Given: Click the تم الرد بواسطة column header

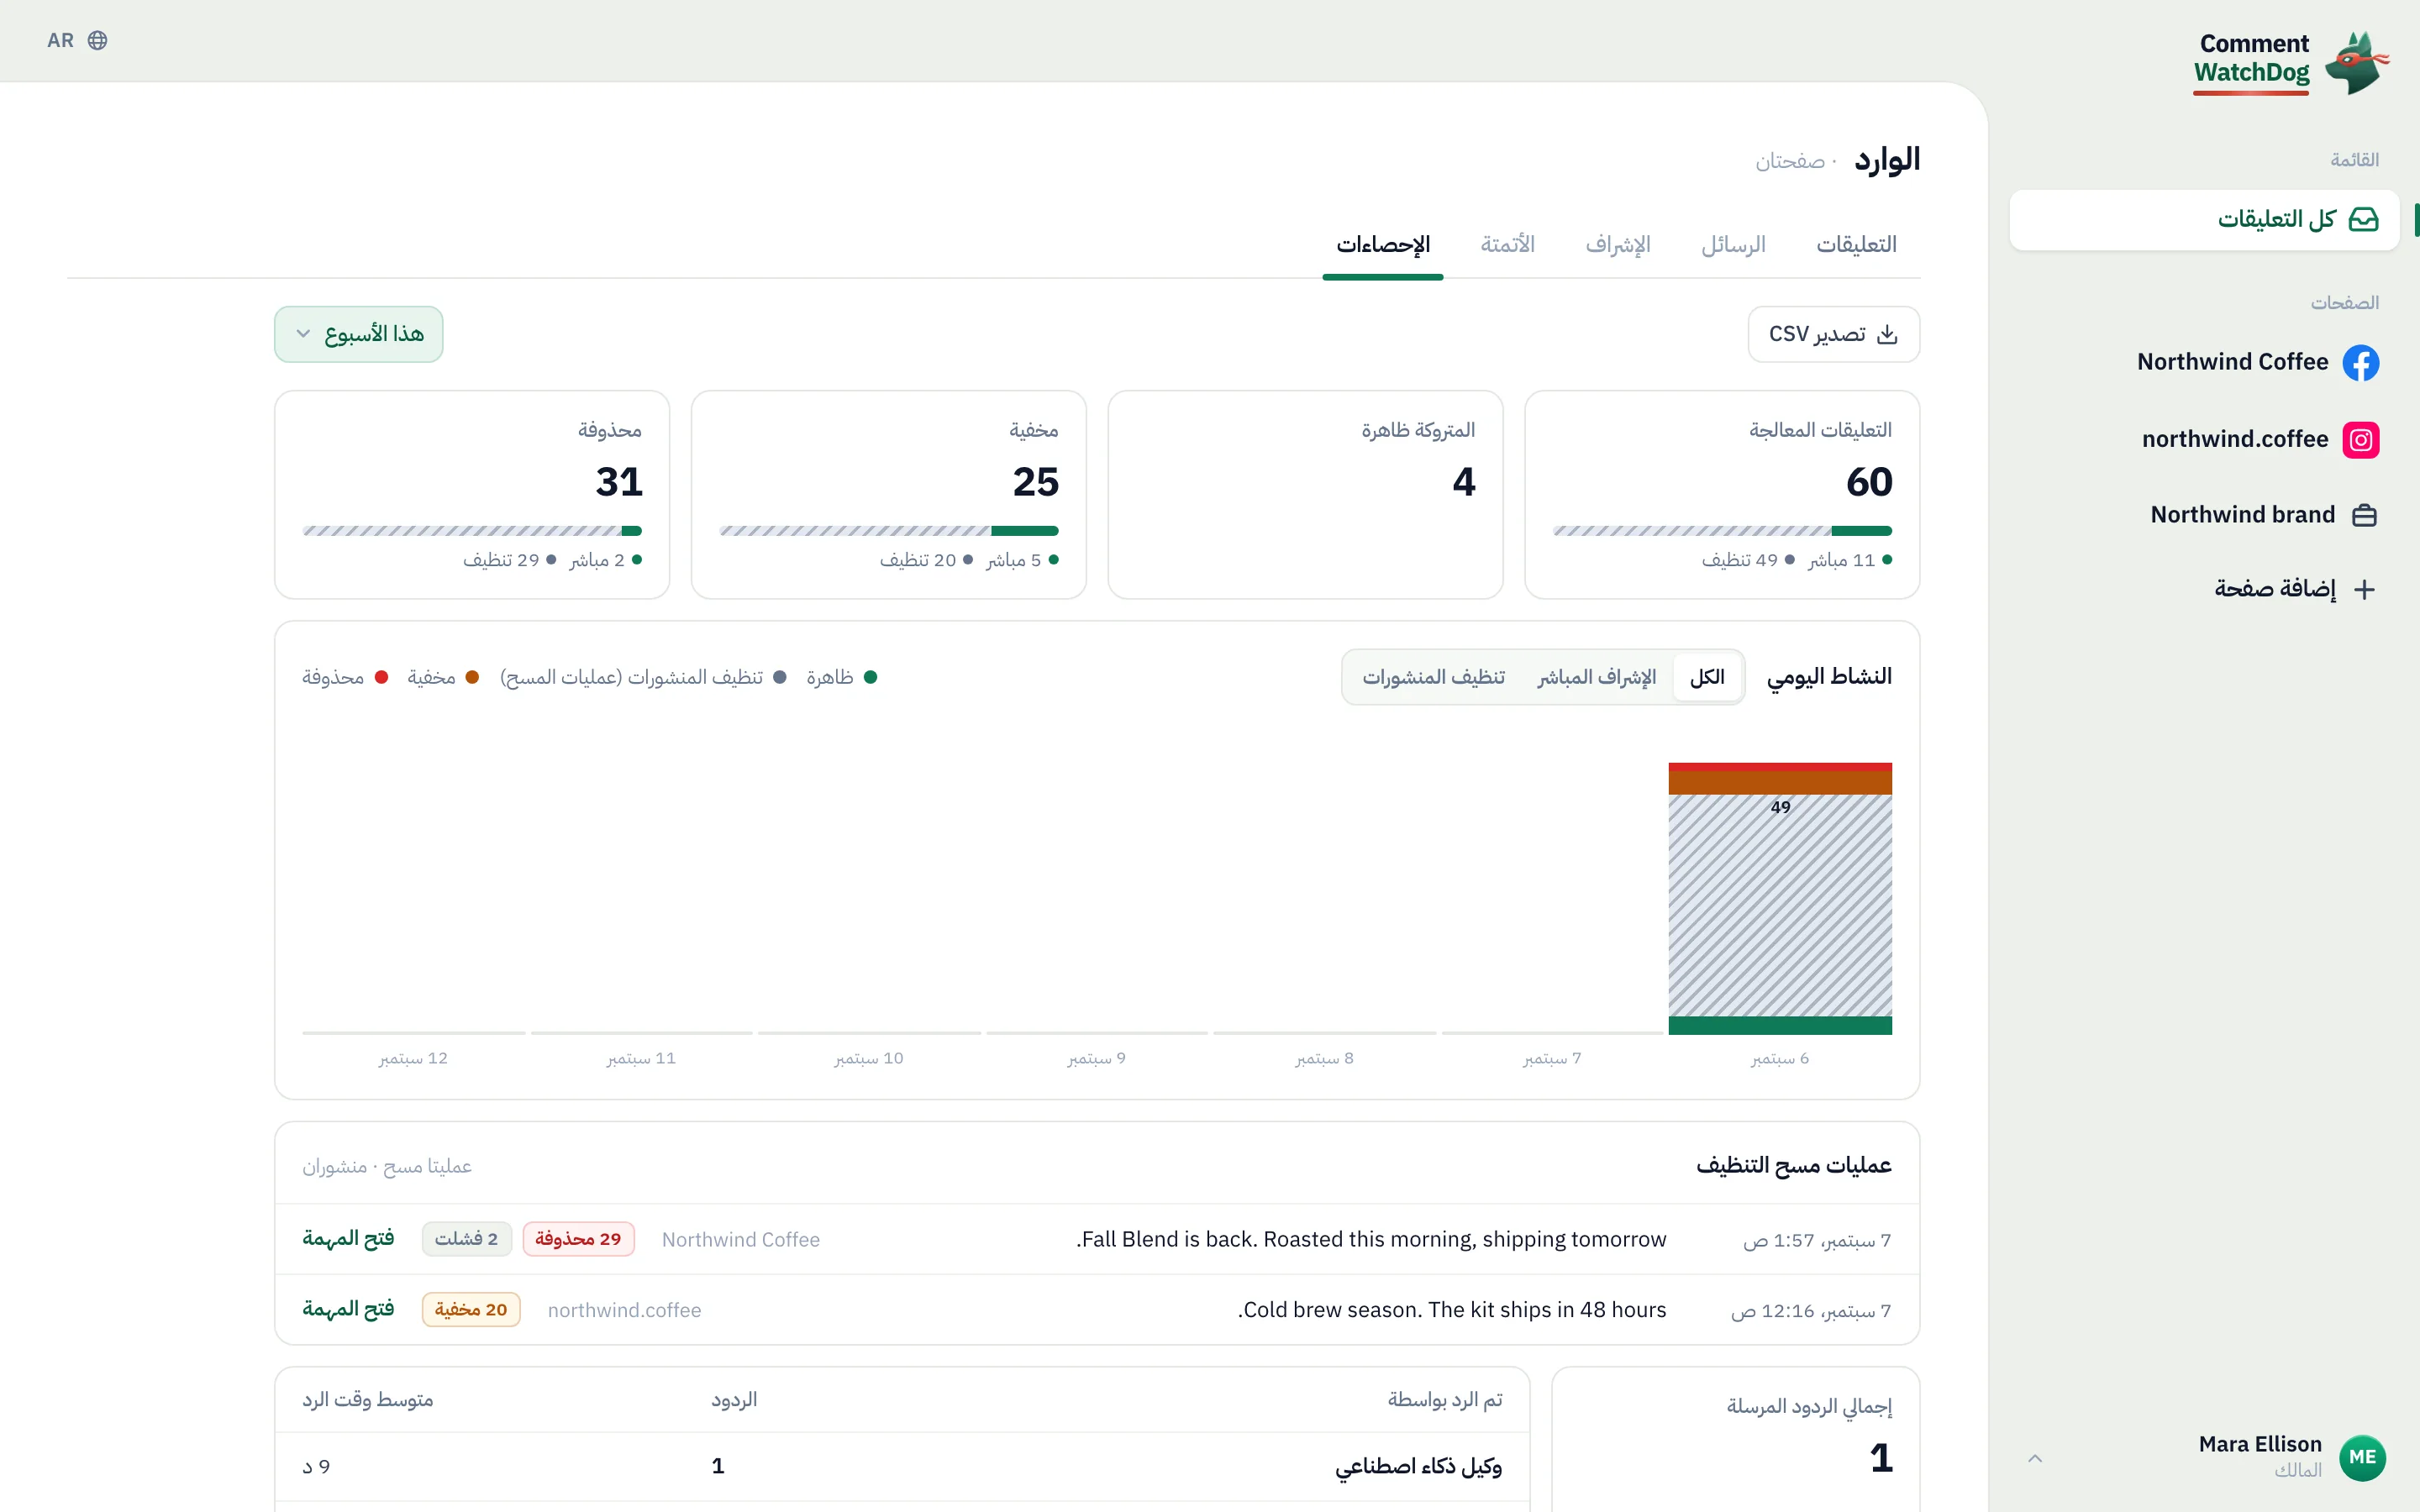Looking at the screenshot, I should [x=1444, y=1400].
